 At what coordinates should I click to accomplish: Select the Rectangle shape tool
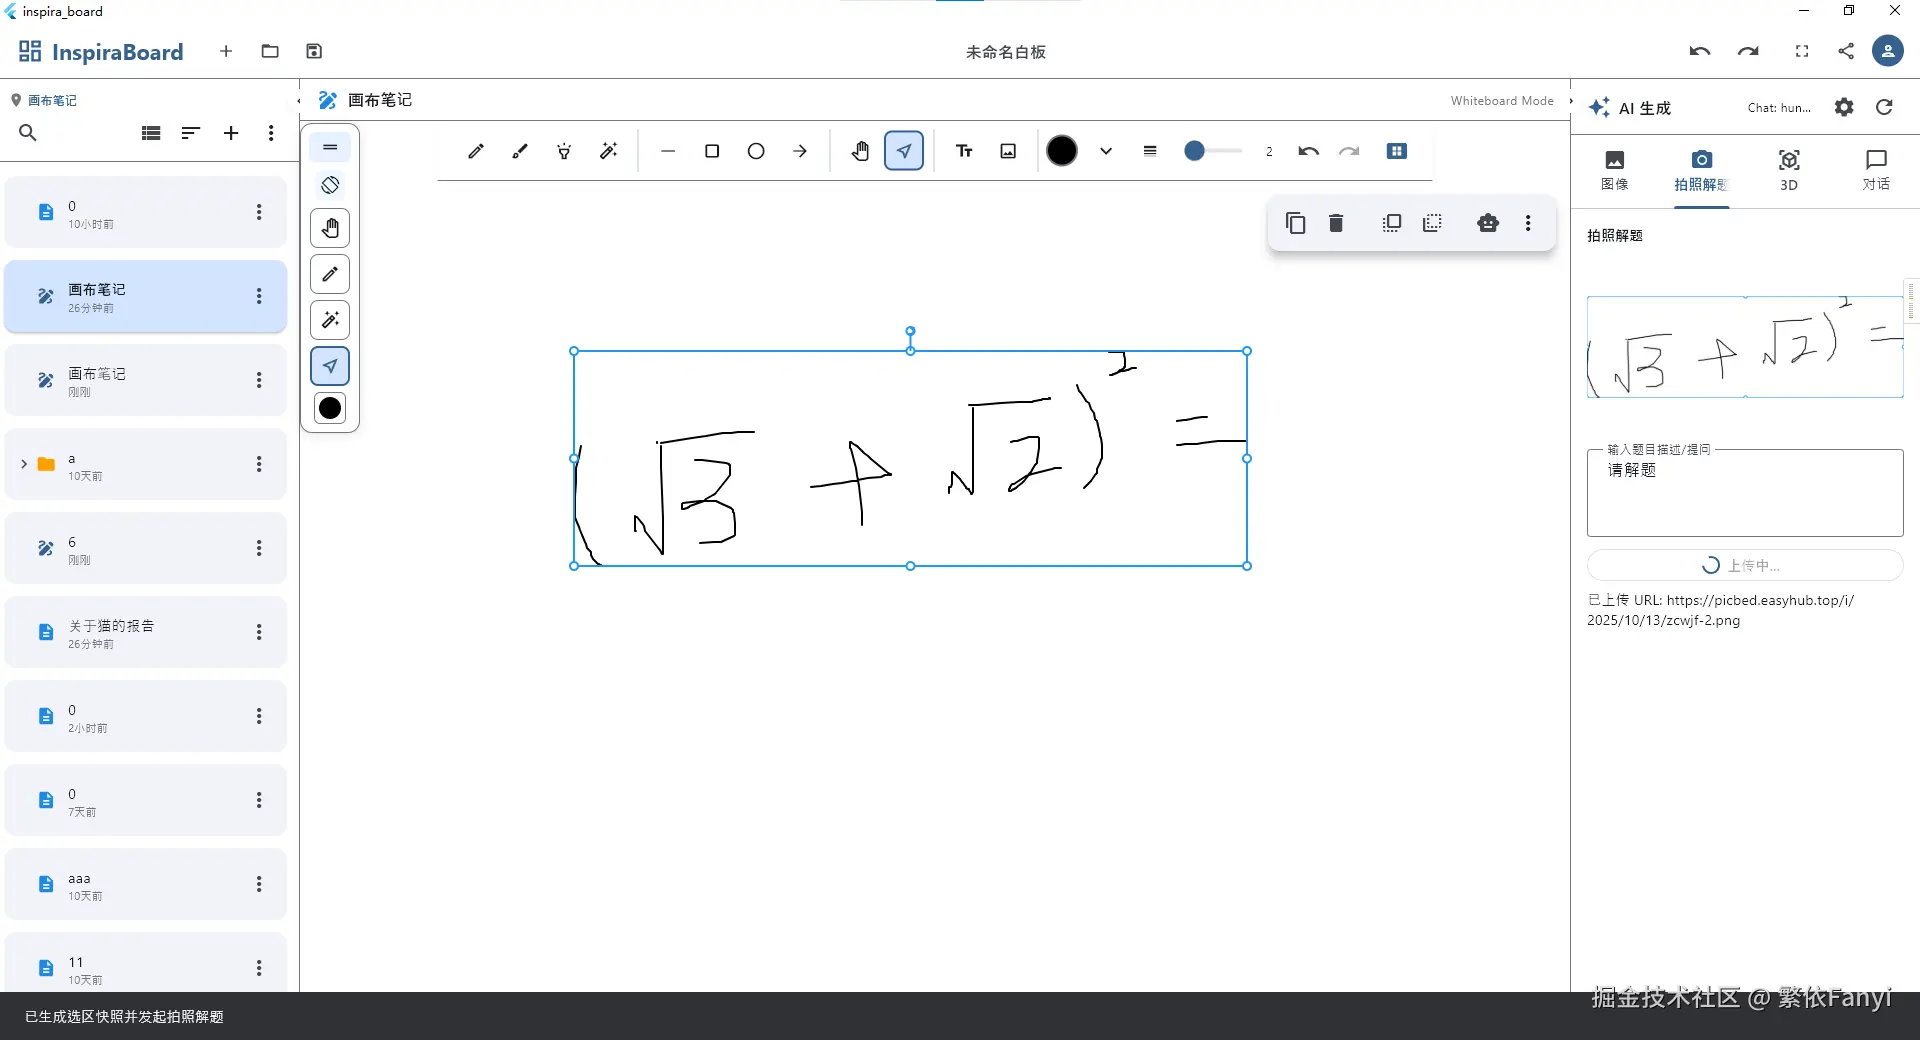coord(711,151)
